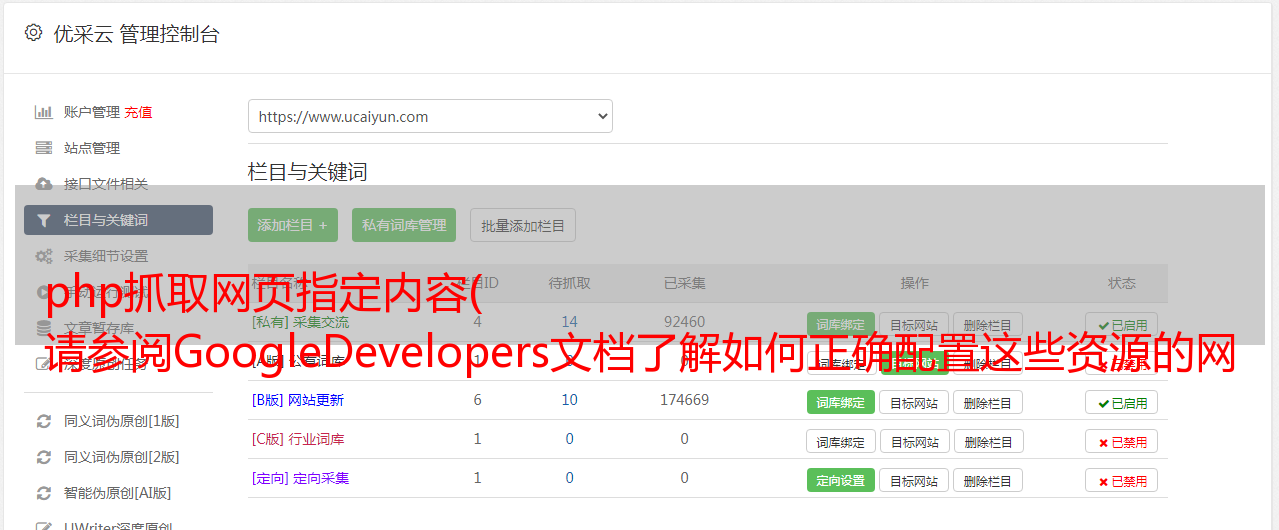
Task: Click the 操作 column header
Action: pos(915,283)
